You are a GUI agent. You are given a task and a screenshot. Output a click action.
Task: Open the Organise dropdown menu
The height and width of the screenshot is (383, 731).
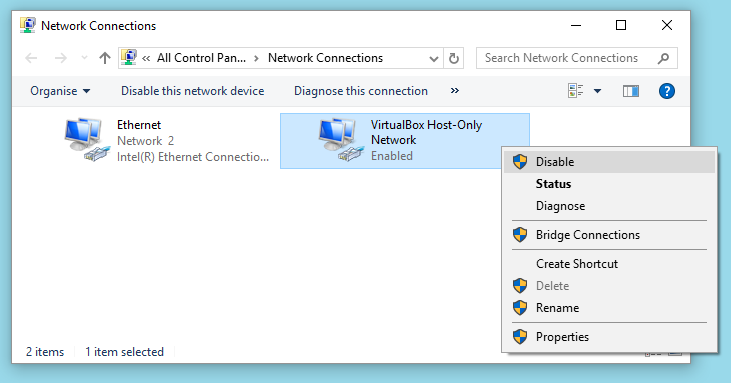[60, 91]
